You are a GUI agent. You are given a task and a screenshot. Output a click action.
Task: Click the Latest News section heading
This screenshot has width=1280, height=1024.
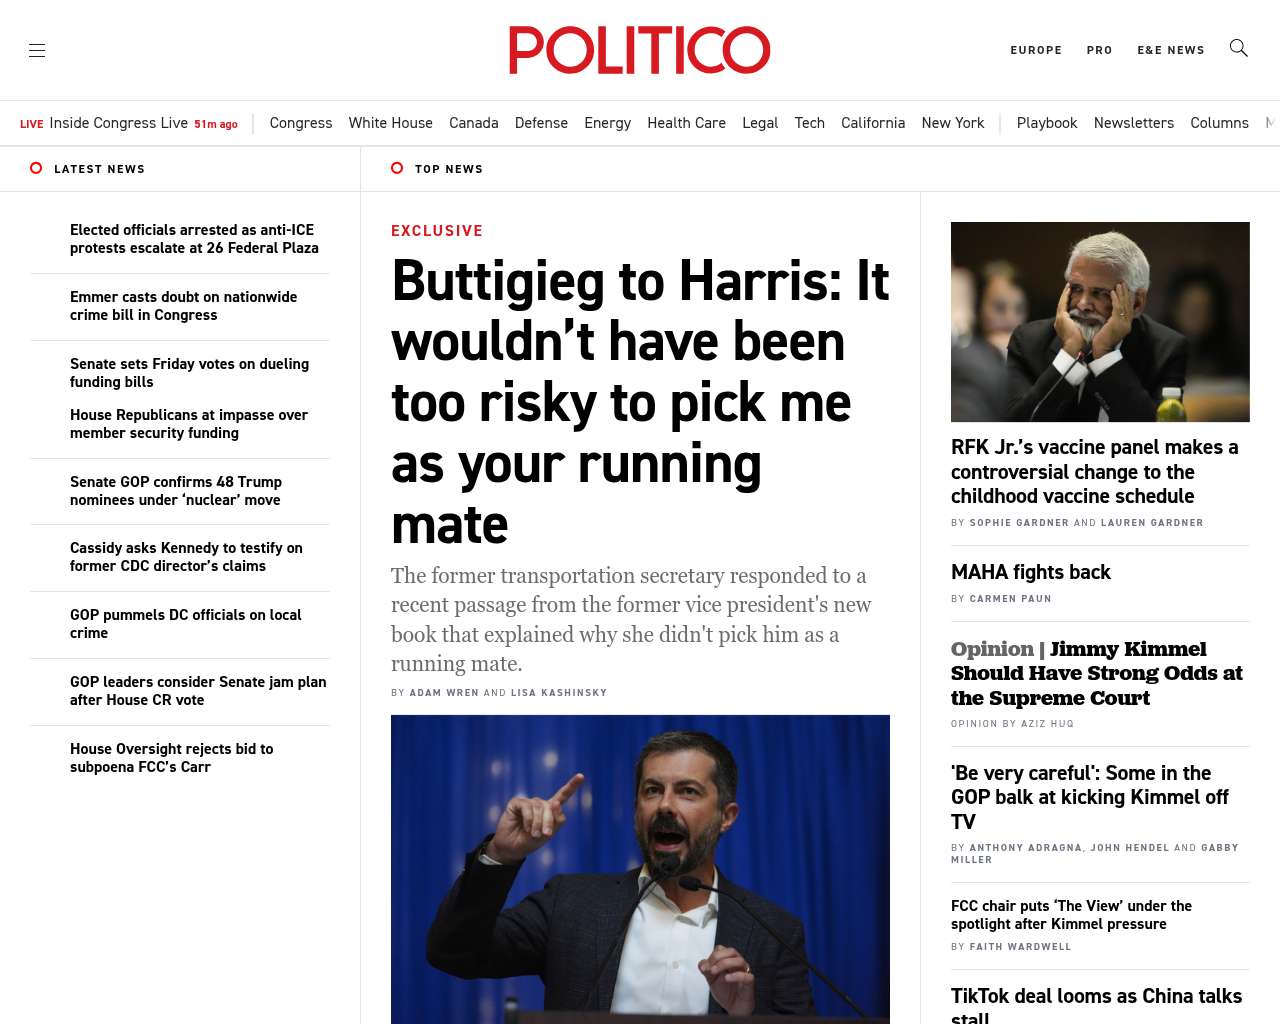pyautogui.click(x=99, y=169)
